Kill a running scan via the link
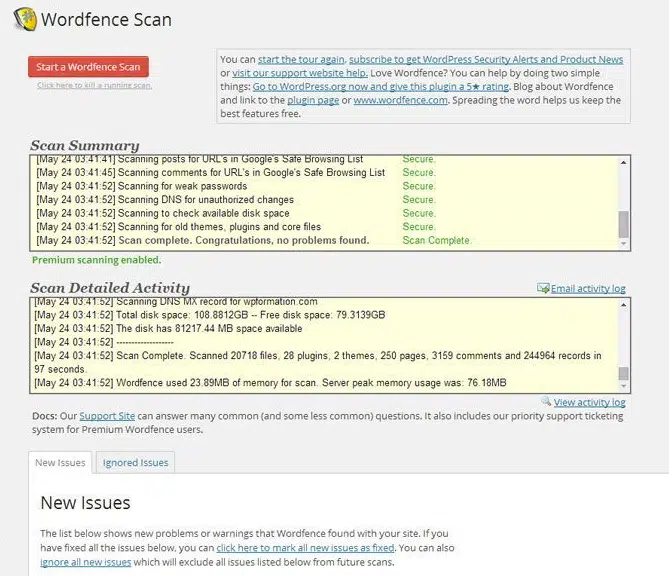This screenshot has height=576, width=669. 94,86
